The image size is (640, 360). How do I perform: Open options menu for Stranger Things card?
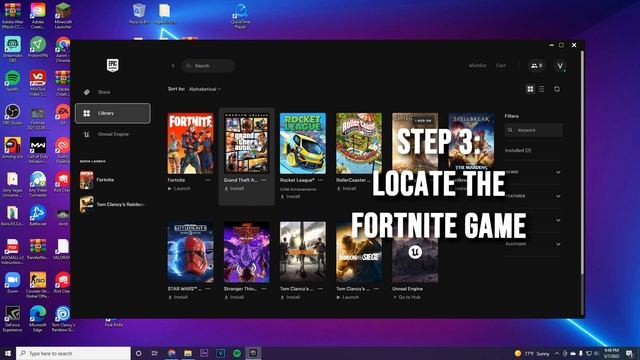pos(264,289)
